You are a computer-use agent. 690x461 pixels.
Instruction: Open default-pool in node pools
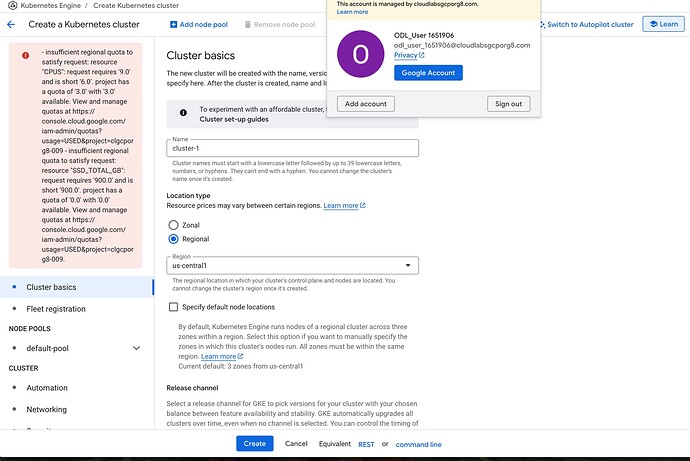point(48,348)
